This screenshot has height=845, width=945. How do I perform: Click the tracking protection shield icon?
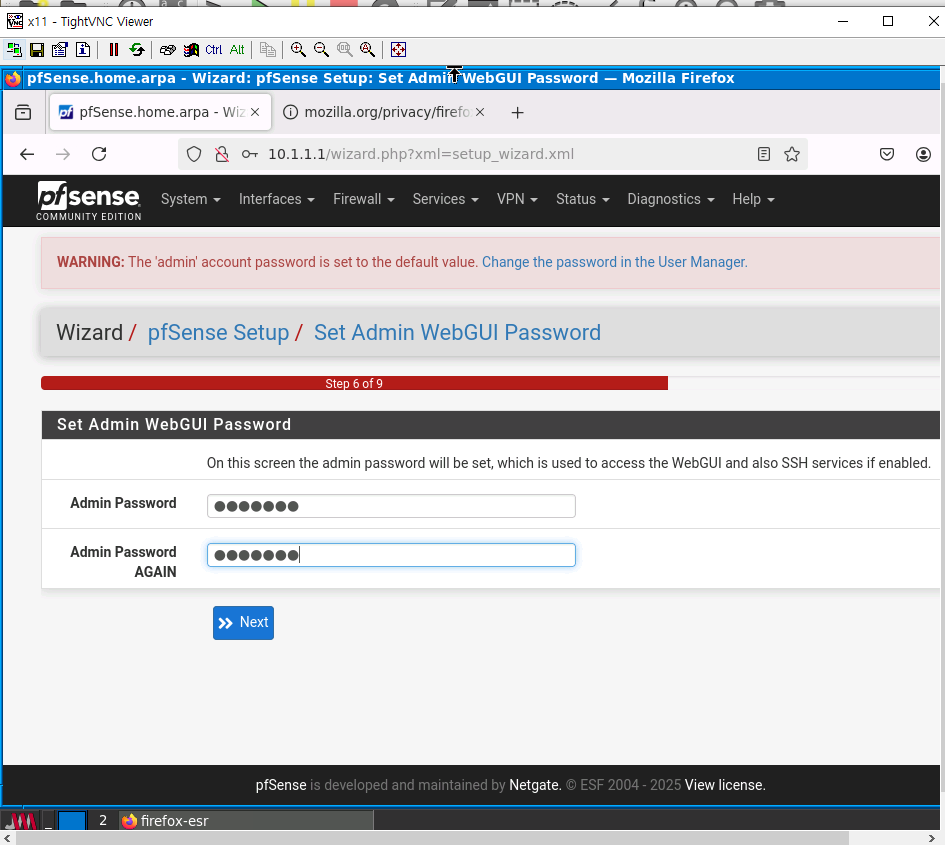[x=193, y=154]
